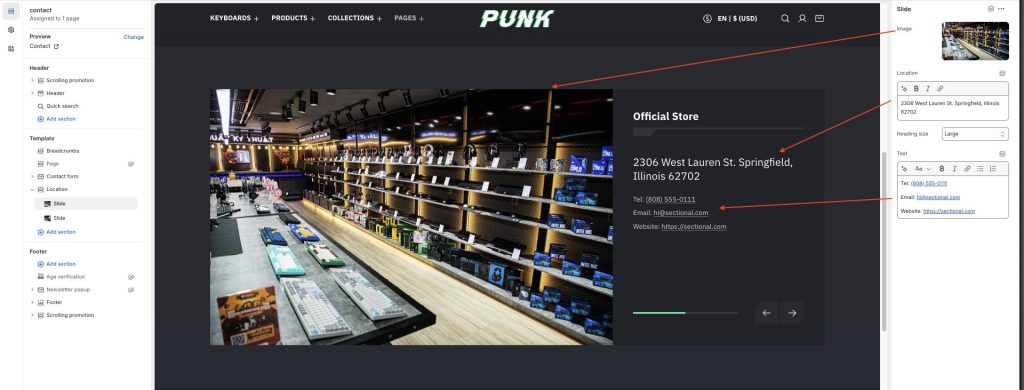Image resolution: width=1024 pixels, height=390 pixels.
Task: Open app embeds icon in left rail
Action: tap(11, 48)
